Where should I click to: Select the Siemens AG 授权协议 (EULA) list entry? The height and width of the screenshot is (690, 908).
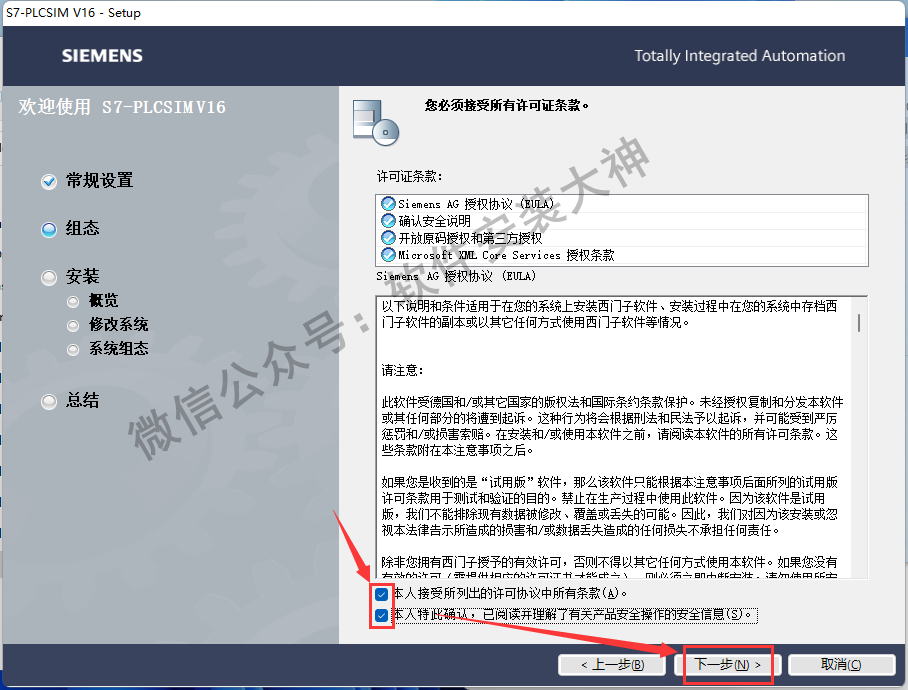point(622,204)
